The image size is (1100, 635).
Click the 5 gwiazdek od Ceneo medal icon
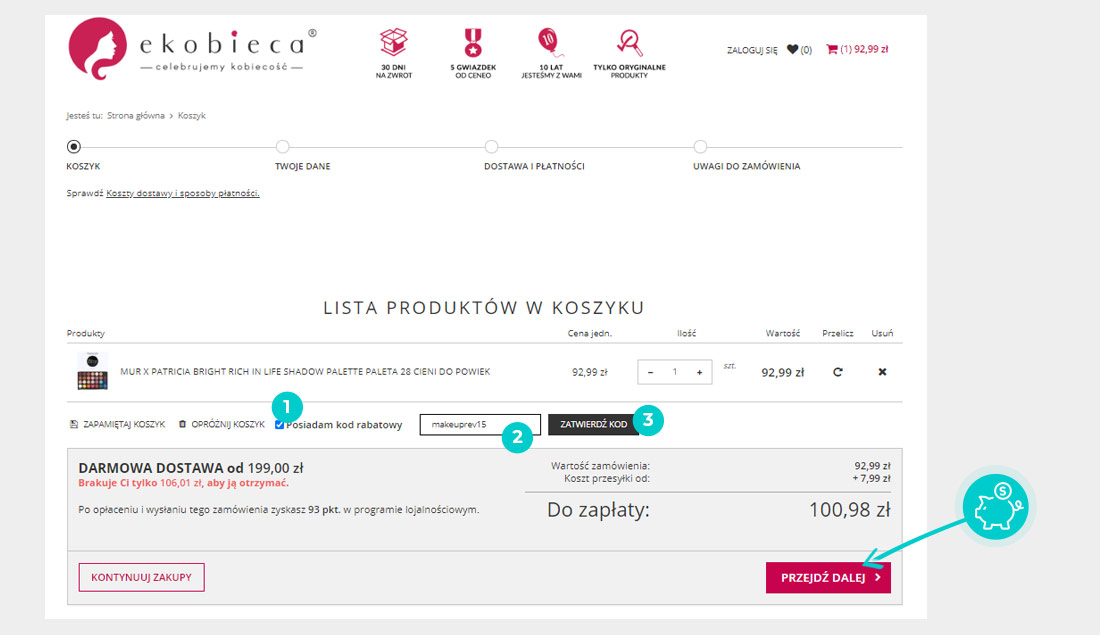pos(474,42)
